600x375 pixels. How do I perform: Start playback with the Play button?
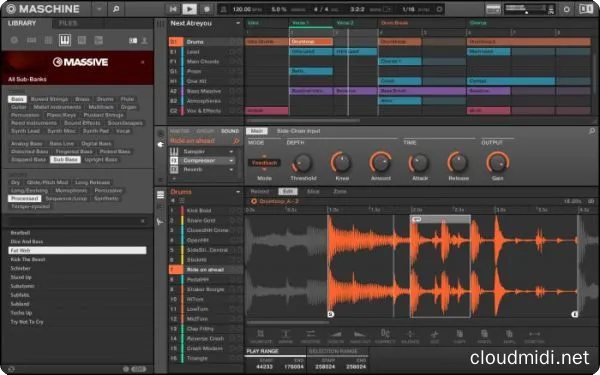[189, 9]
